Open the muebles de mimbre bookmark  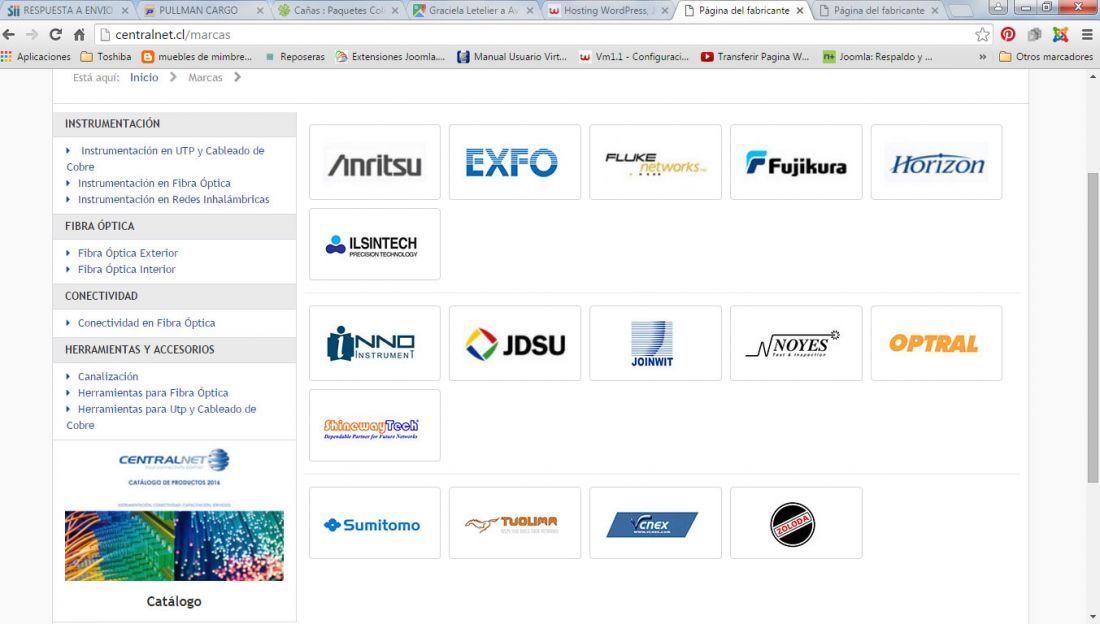tap(197, 57)
